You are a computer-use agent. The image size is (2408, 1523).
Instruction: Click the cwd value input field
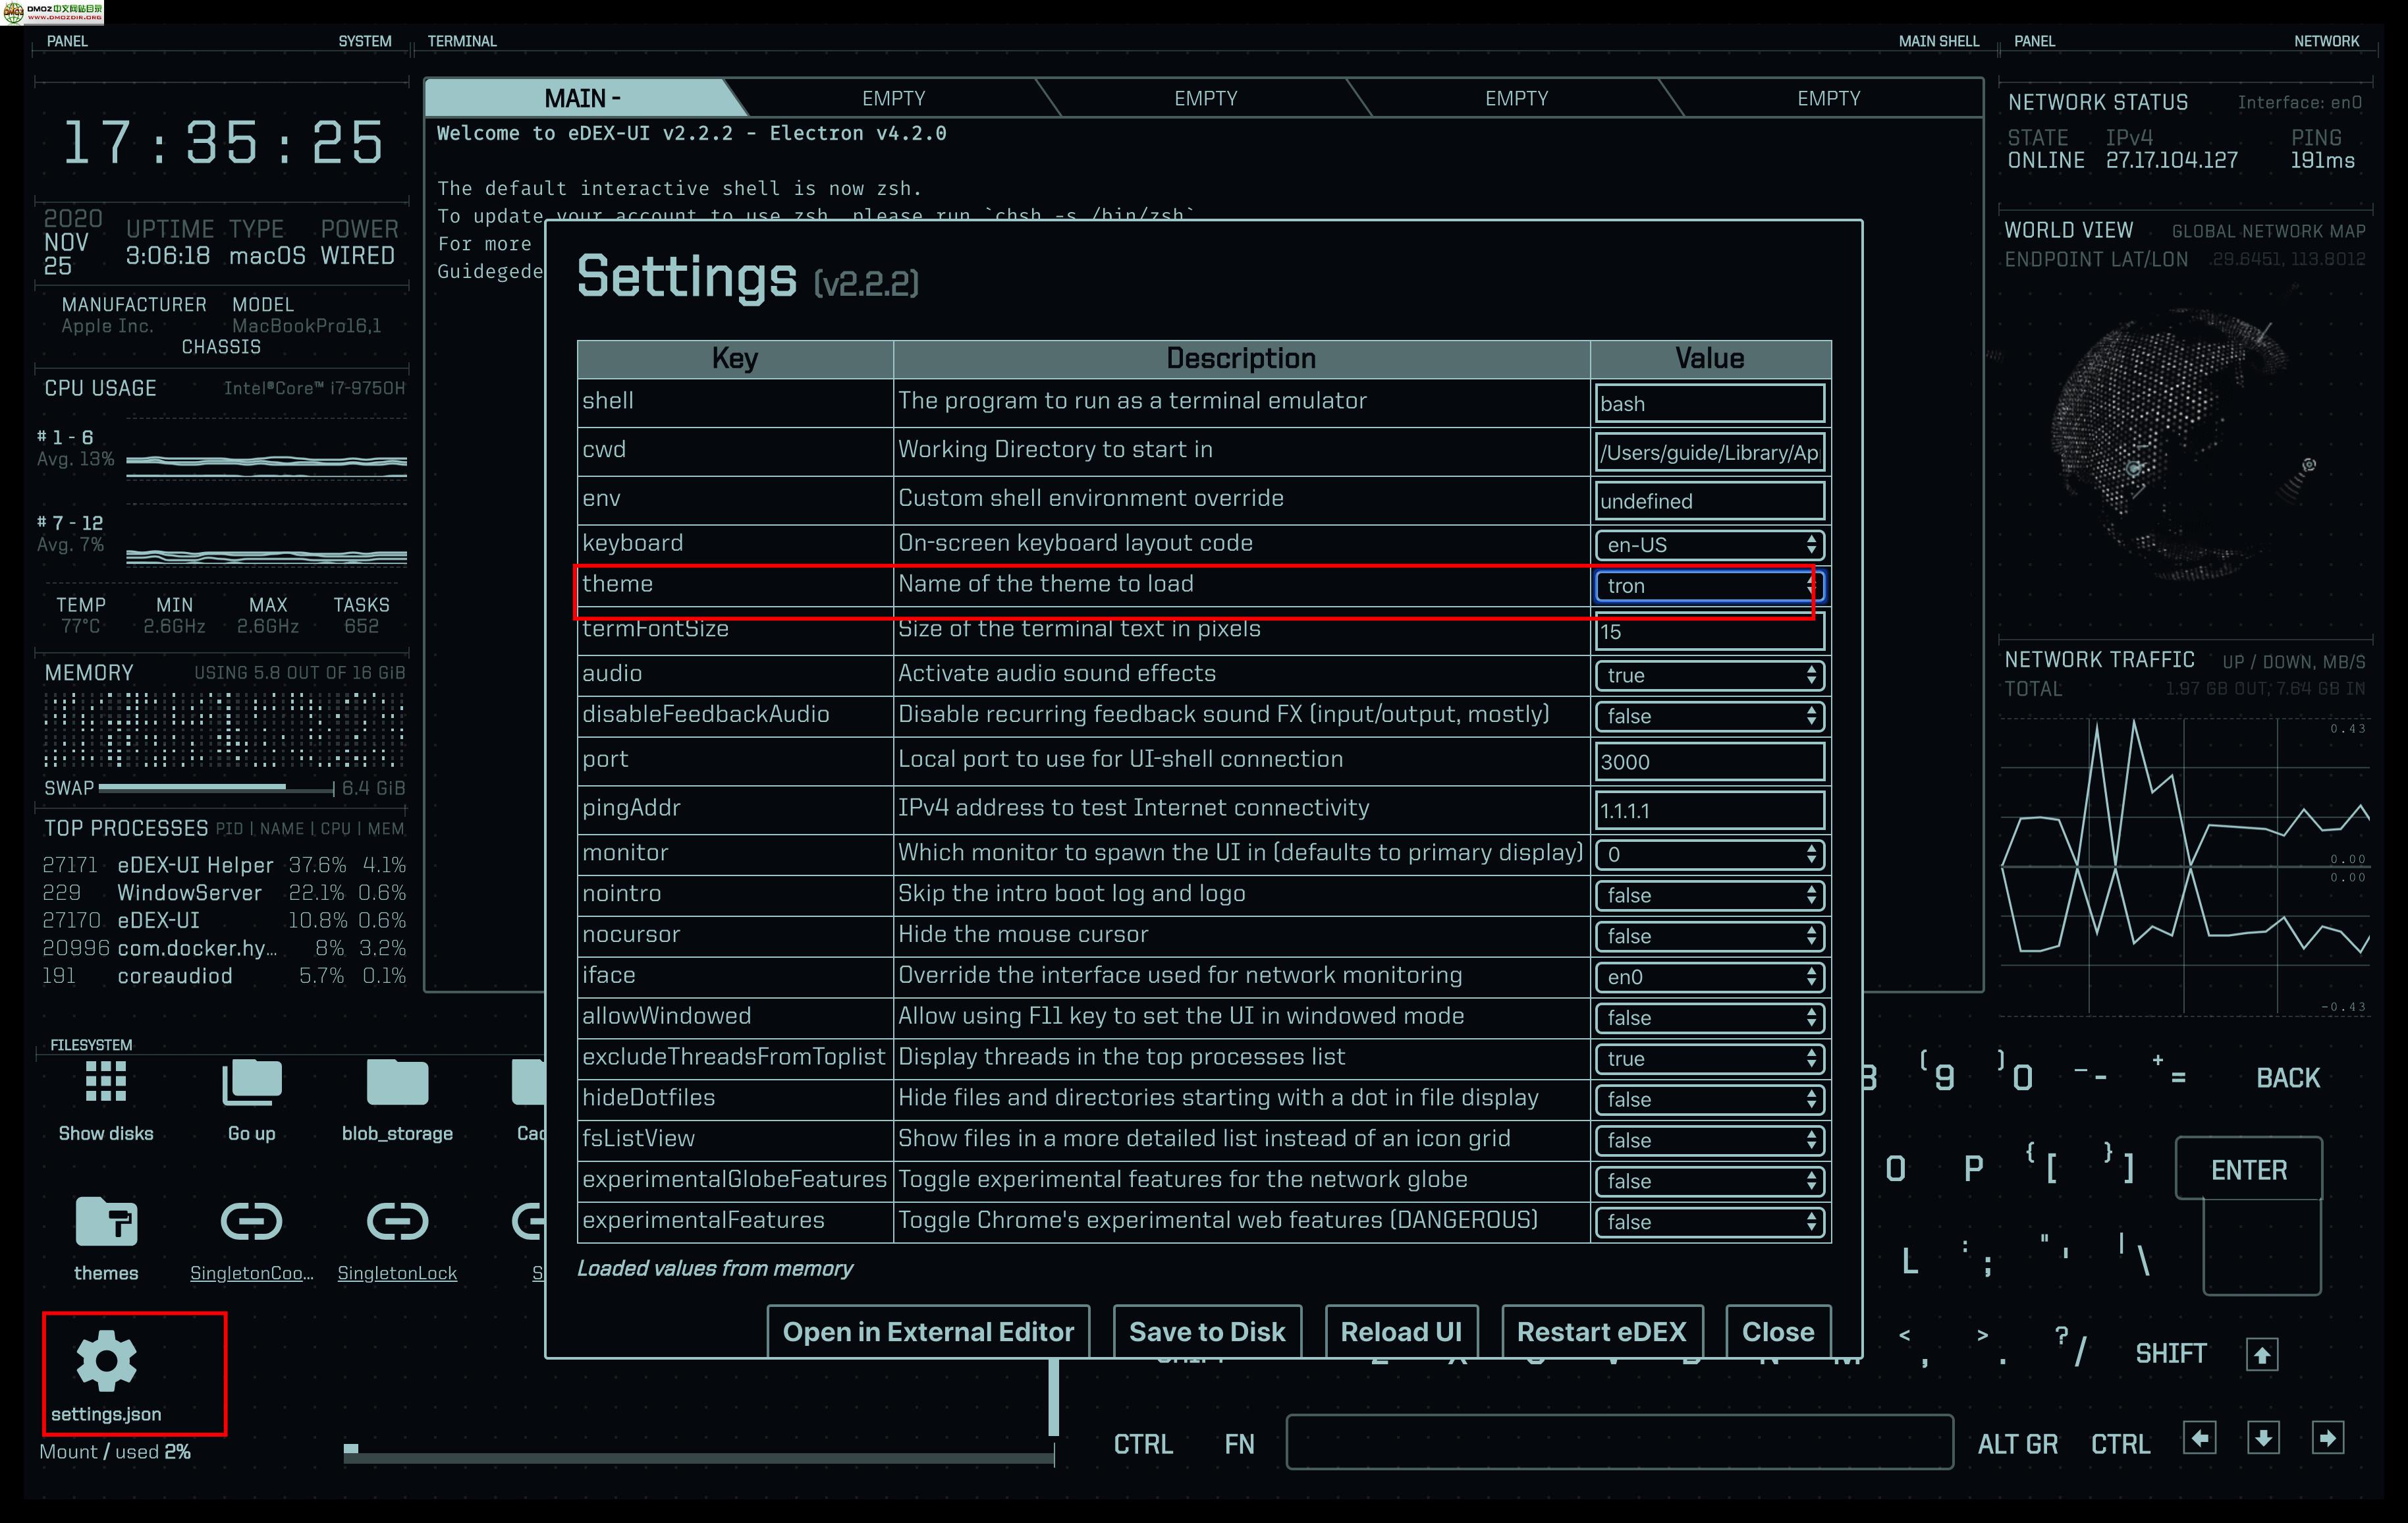coord(1709,452)
